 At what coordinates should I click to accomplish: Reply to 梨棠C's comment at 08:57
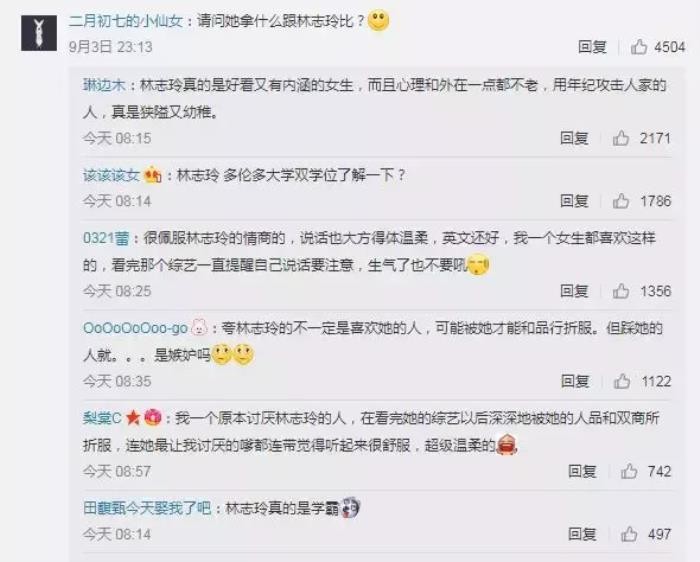tap(582, 471)
